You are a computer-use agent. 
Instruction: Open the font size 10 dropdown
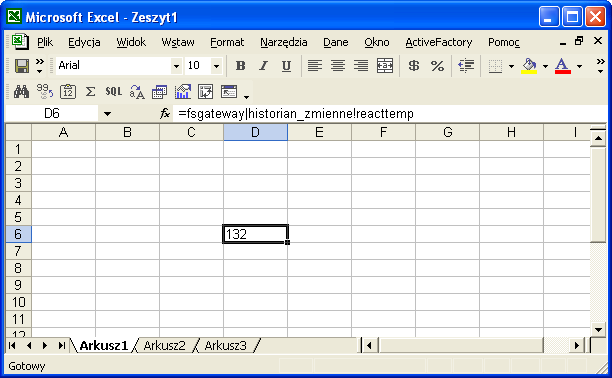pos(216,66)
